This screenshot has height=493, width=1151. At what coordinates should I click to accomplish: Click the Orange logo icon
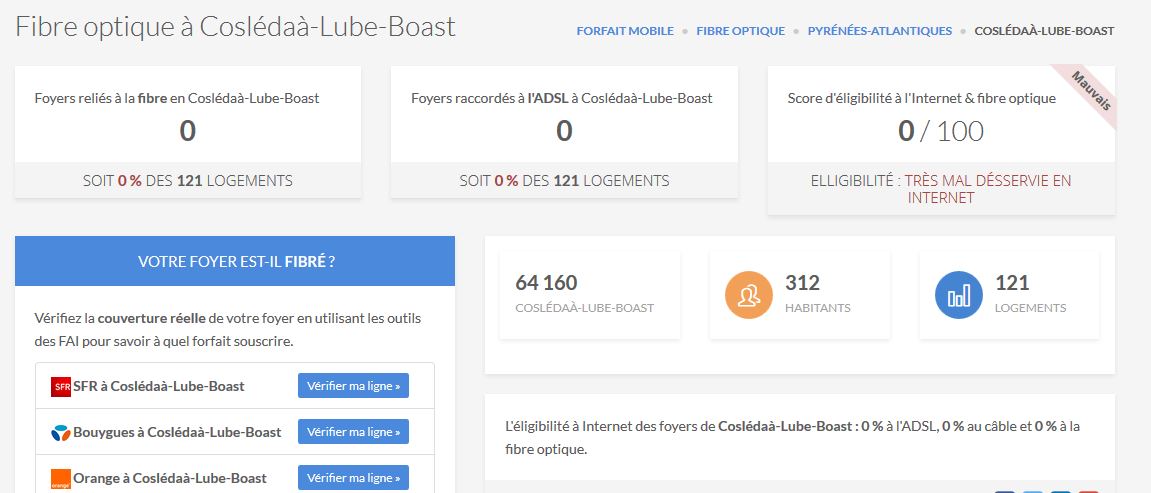[61, 478]
